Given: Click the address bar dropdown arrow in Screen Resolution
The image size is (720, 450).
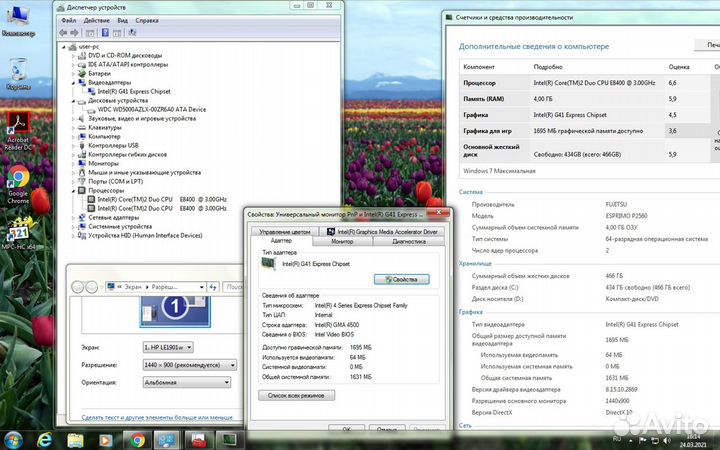Looking at the screenshot, I should (202, 287).
